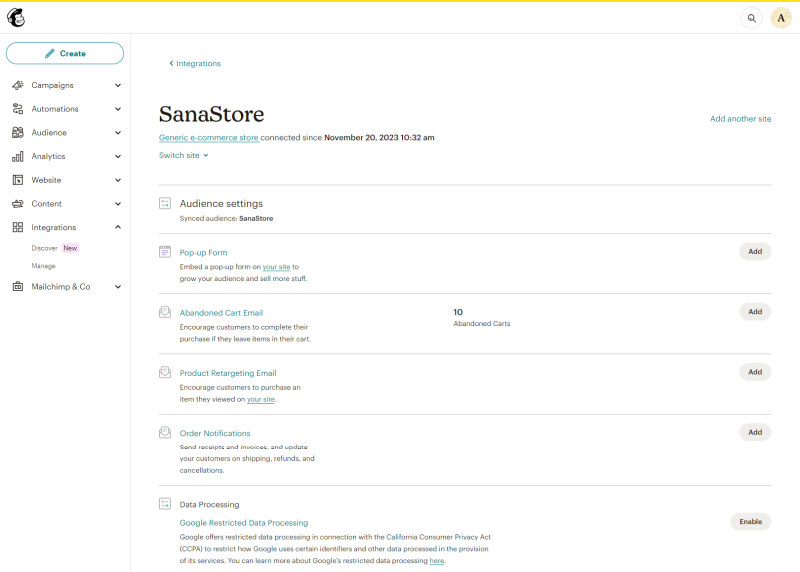This screenshot has height=572, width=800.
Task: Click the Audience people icon
Action: (x=18, y=133)
